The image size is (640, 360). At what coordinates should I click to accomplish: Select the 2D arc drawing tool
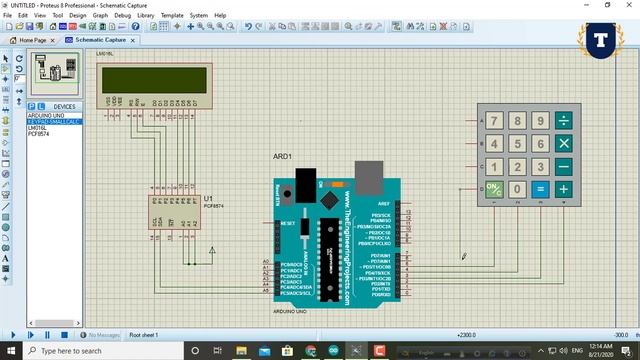(6, 238)
